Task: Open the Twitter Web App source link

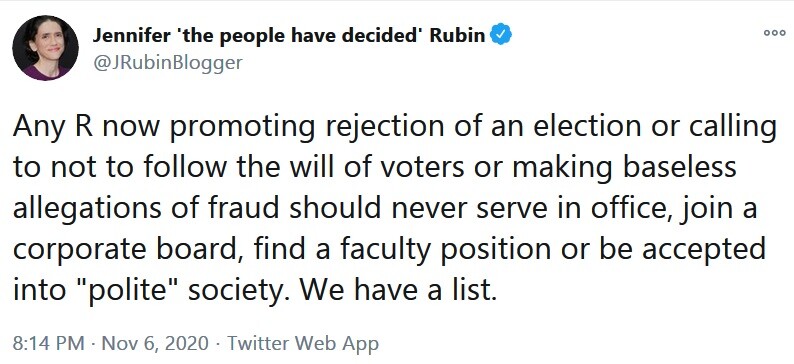Action: pos(303,344)
